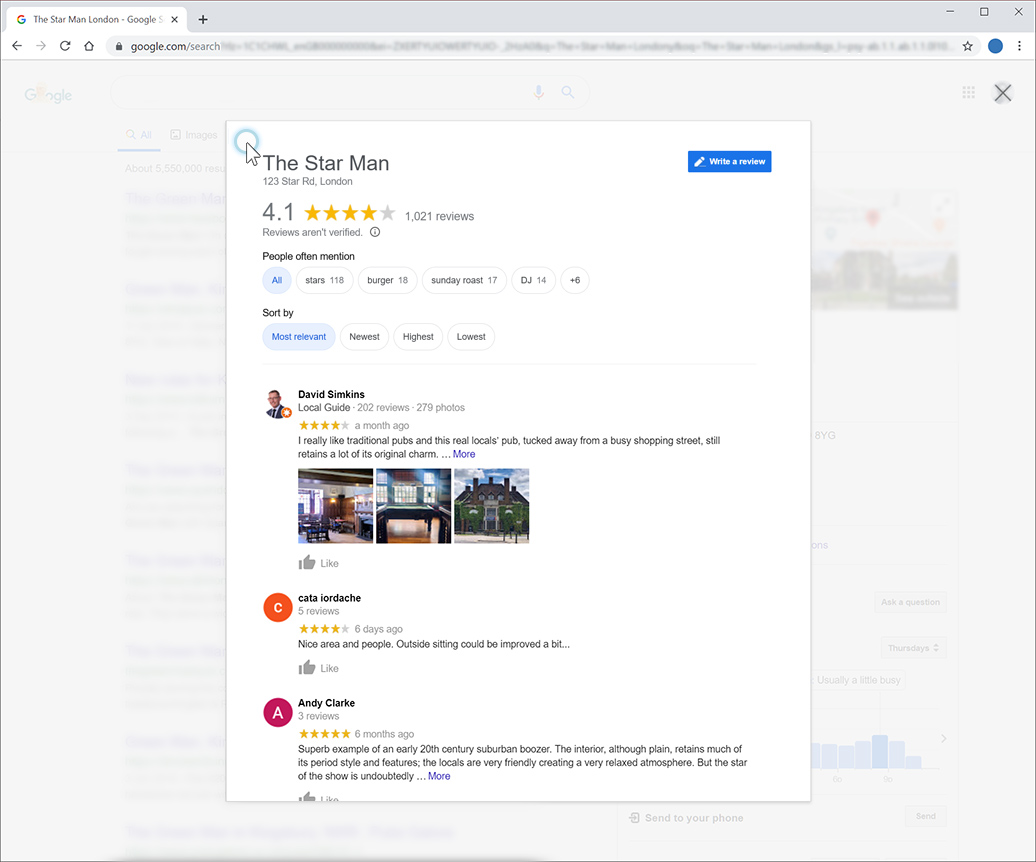Filter reviews by 'burger' mention
Screen dimensions: 1036x862
387,281
